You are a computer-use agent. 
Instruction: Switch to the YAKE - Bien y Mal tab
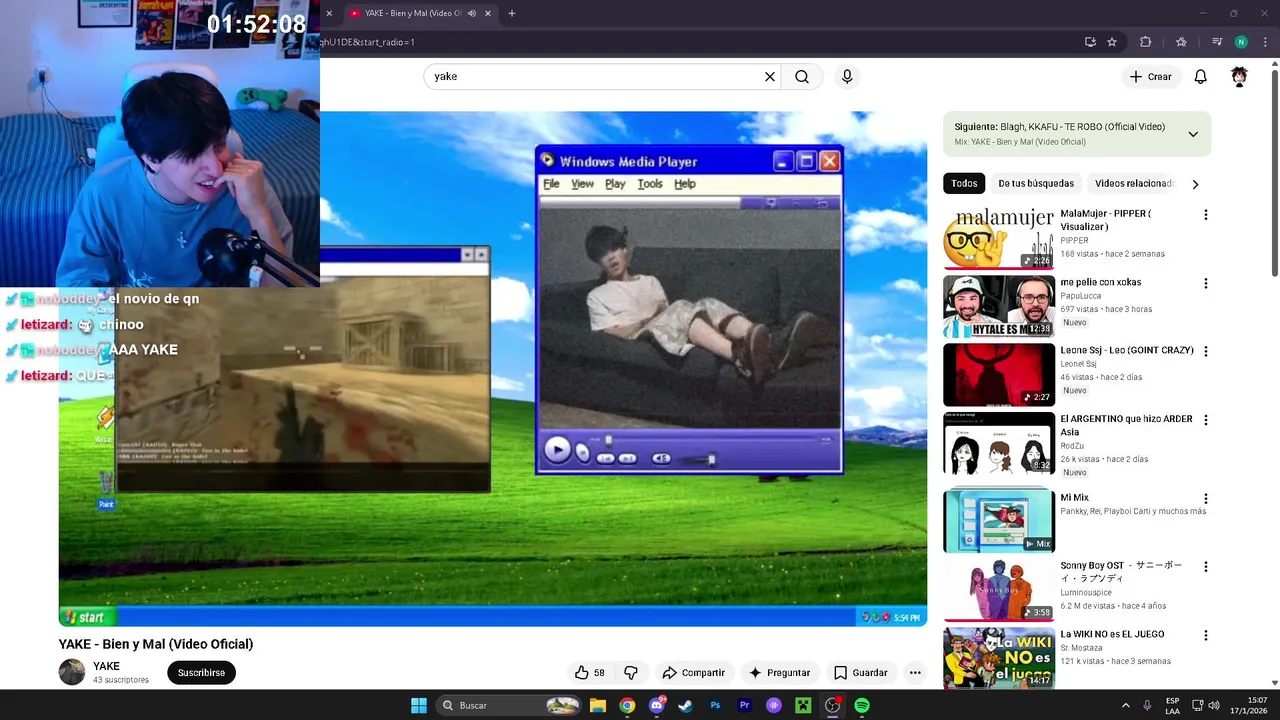(413, 13)
